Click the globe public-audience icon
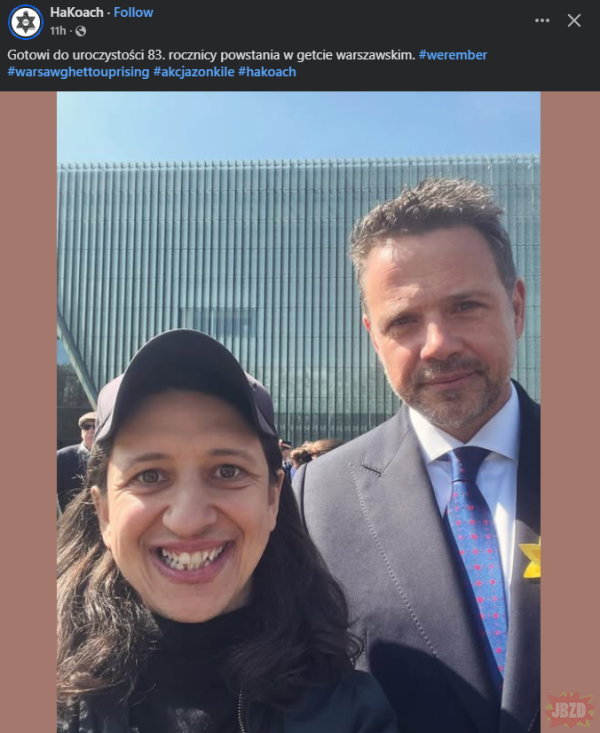600x733 pixels. point(80,31)
